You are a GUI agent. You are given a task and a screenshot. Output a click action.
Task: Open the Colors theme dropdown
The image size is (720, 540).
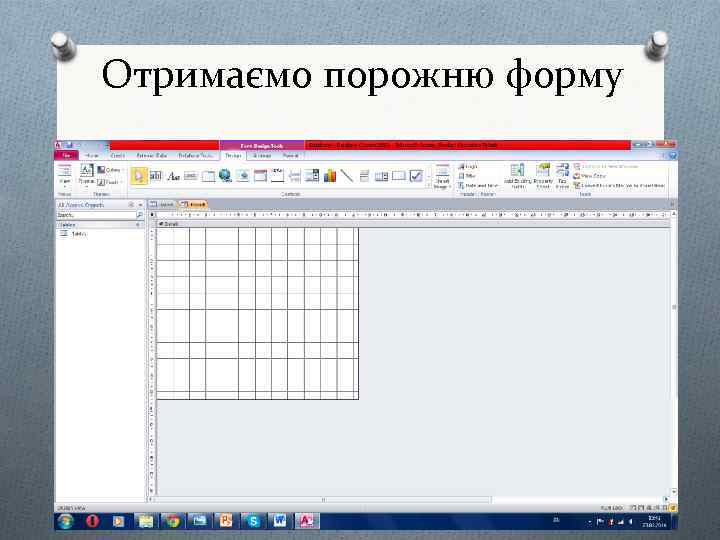110,170
